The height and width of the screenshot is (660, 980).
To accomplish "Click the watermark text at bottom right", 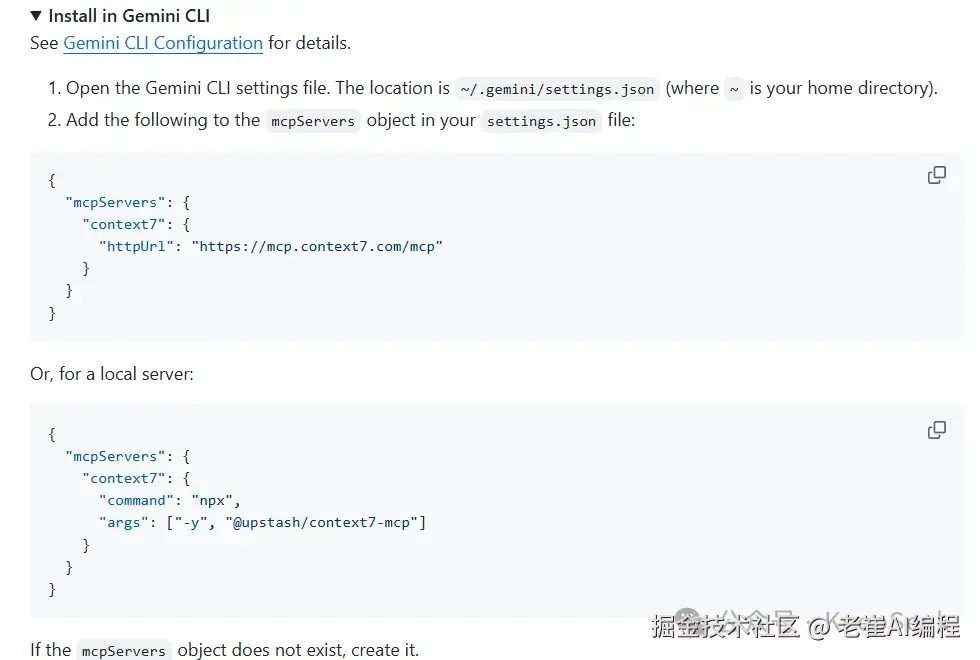I will [x=805, y=626].
